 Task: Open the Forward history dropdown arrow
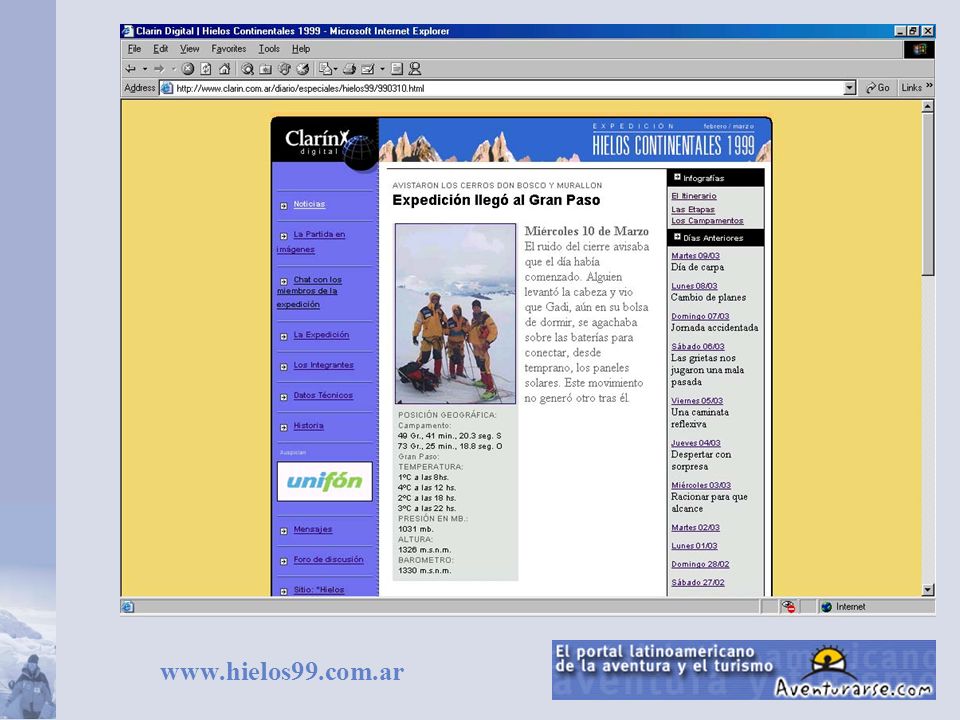(173, 69)
